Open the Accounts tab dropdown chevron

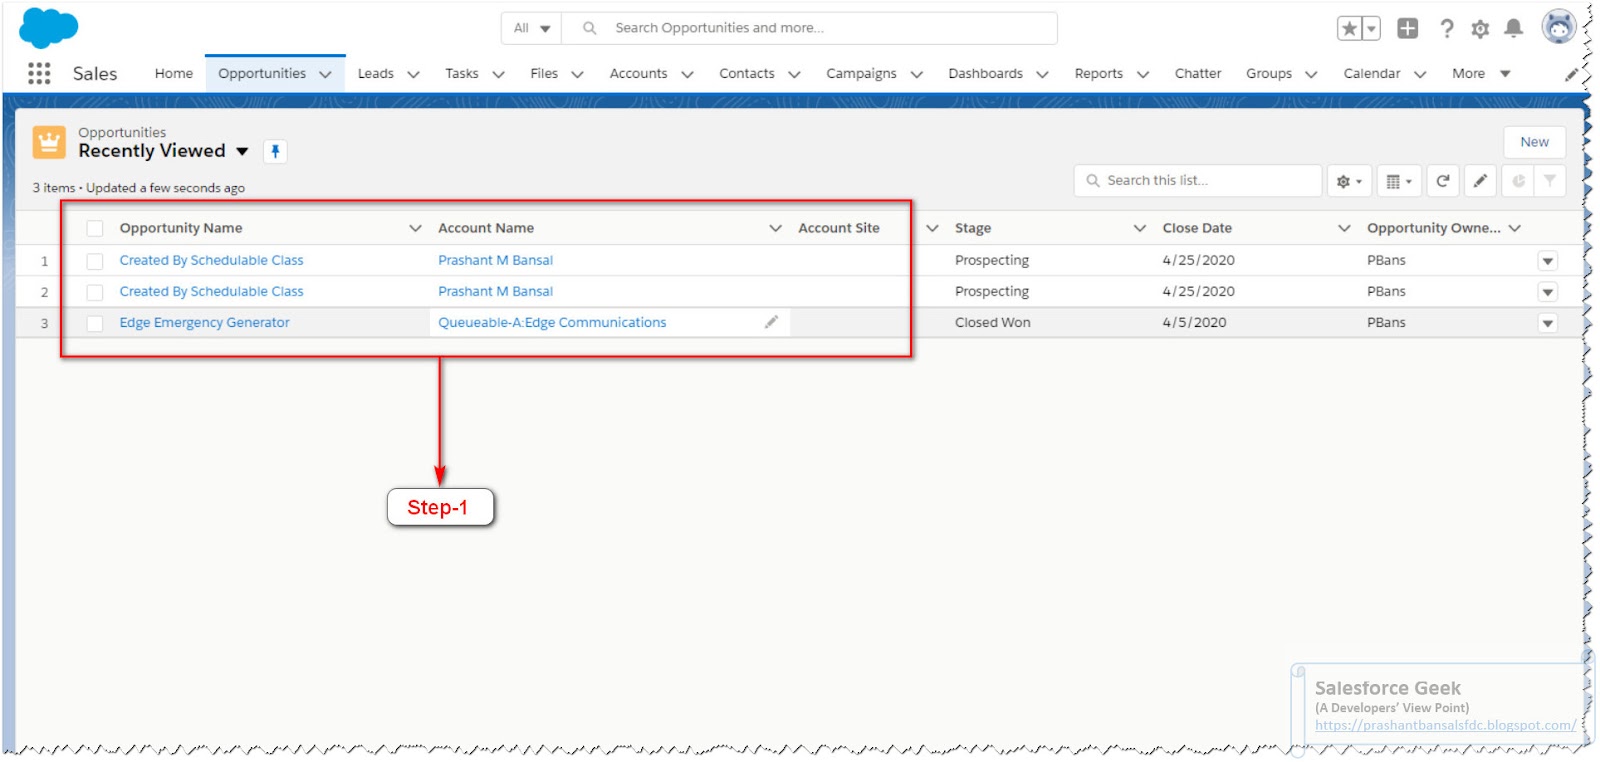pos(687,74)
